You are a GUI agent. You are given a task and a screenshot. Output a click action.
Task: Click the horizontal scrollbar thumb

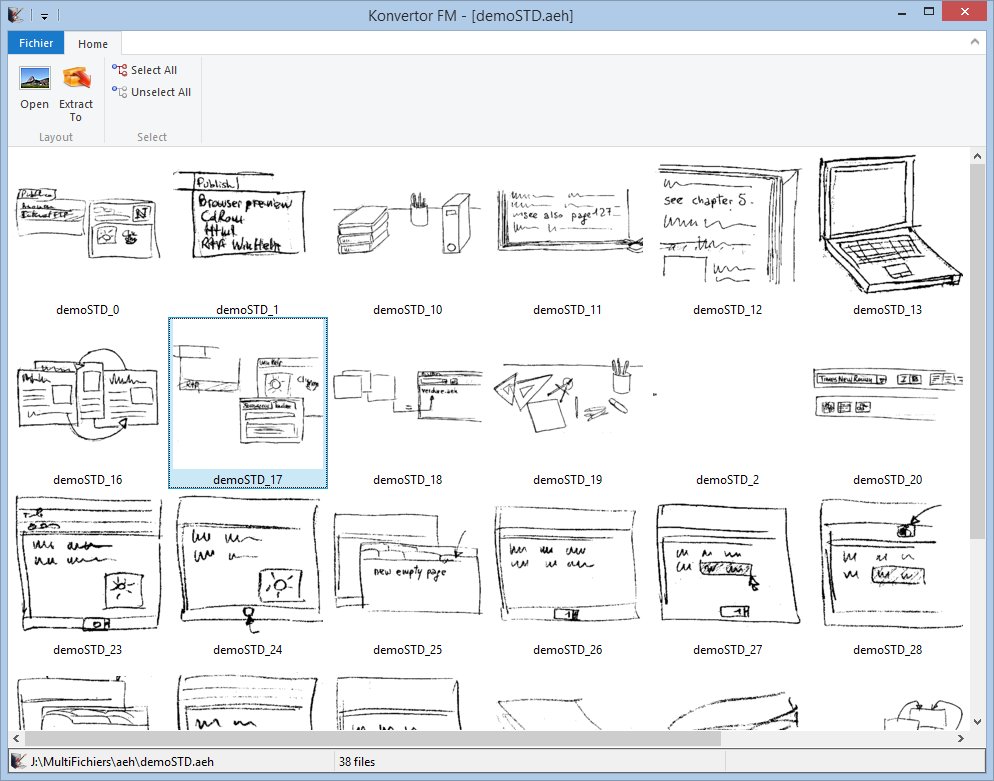click(x=372, y=739)
